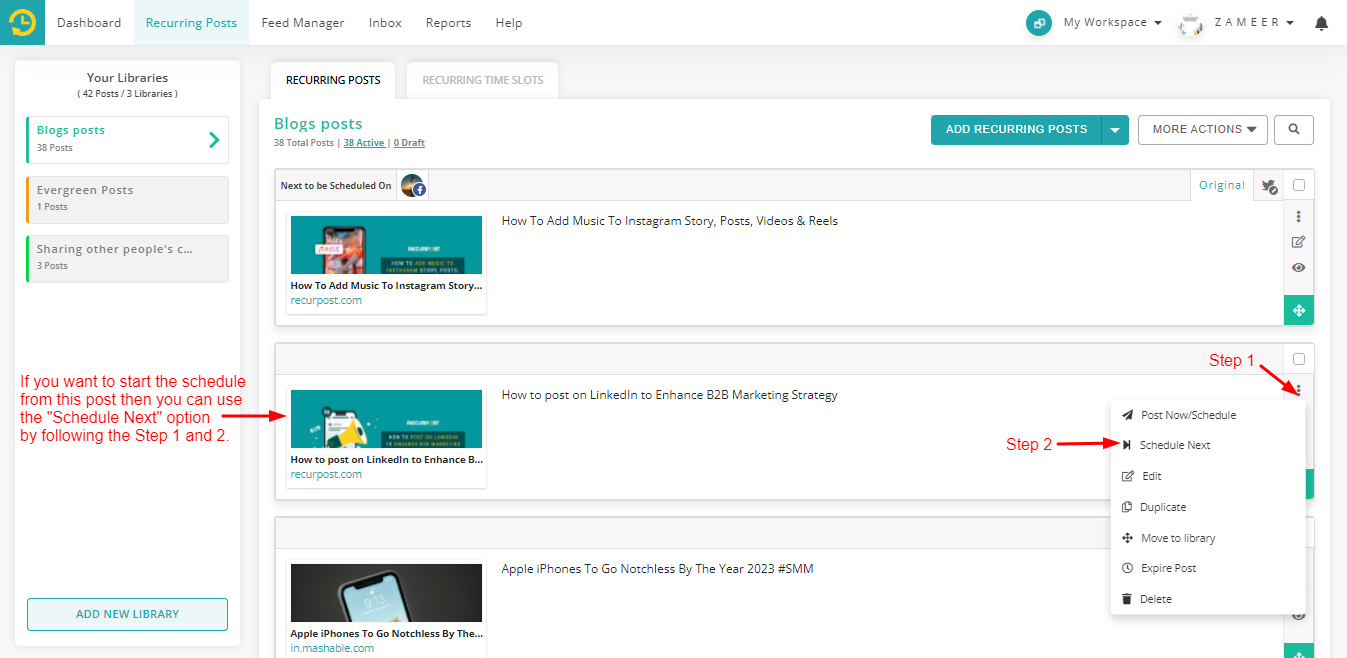Click the Apple iPhones post thumbnail
The width and height of the screenshot is (1347, 658).
(386, 593)
